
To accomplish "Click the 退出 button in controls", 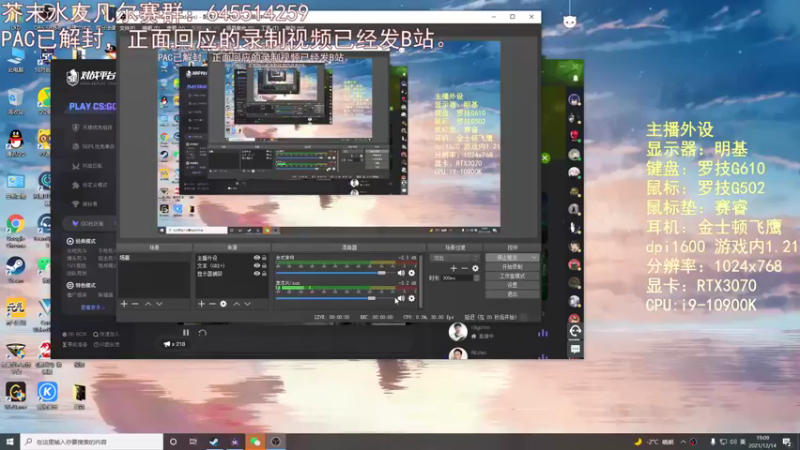I will pos(512,294).
